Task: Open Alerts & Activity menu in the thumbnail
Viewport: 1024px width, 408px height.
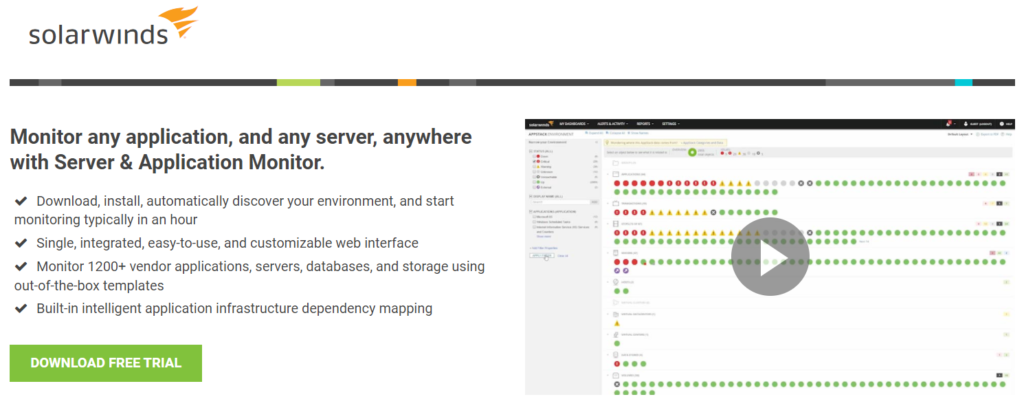Action: pos(613,123)
